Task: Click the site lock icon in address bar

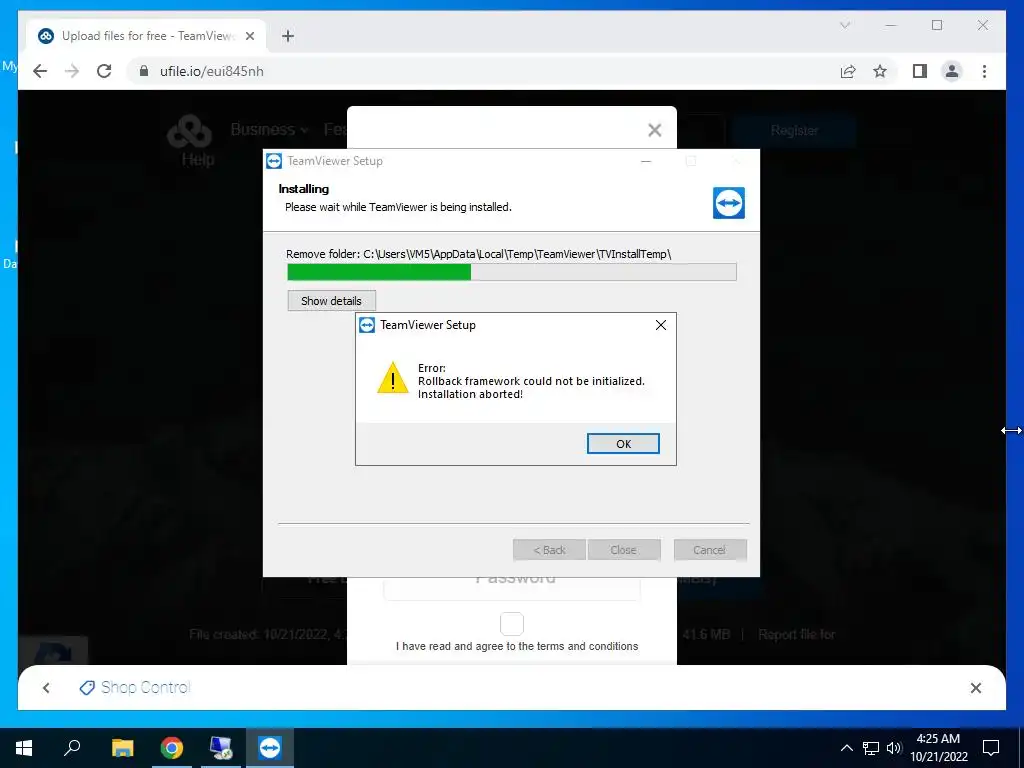Action: pos(144,71)
